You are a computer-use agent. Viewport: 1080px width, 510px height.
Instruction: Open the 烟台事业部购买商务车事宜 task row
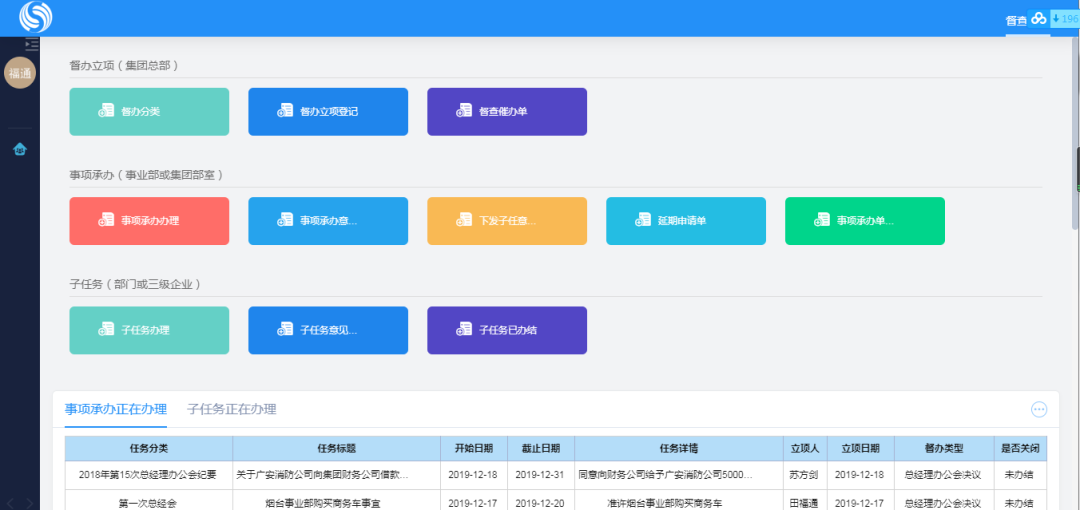pos(322,502)
